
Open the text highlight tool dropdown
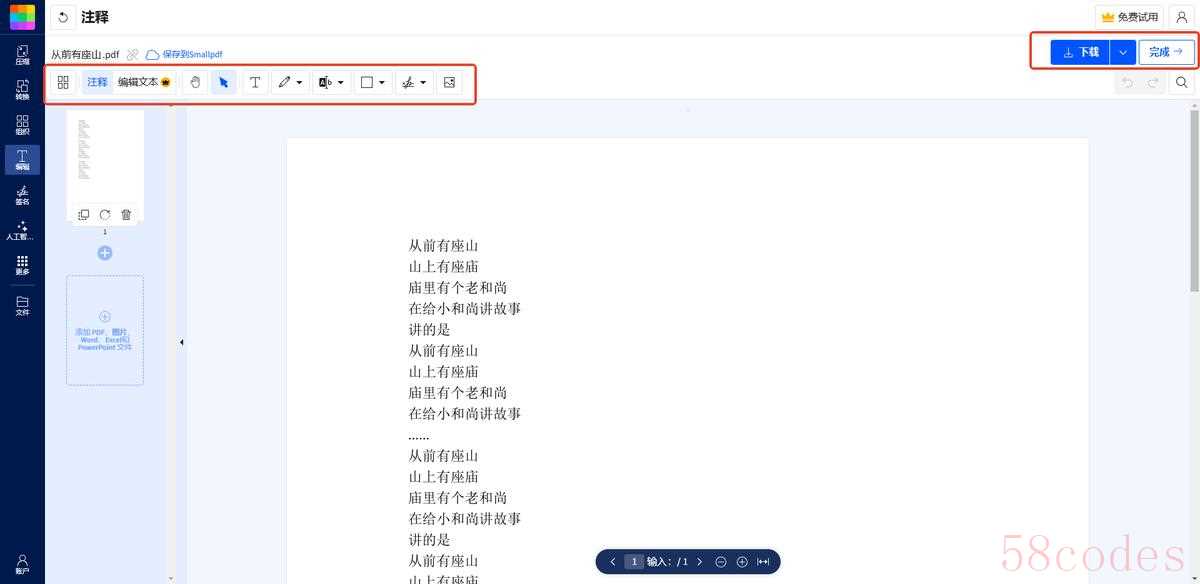point(341,83)
